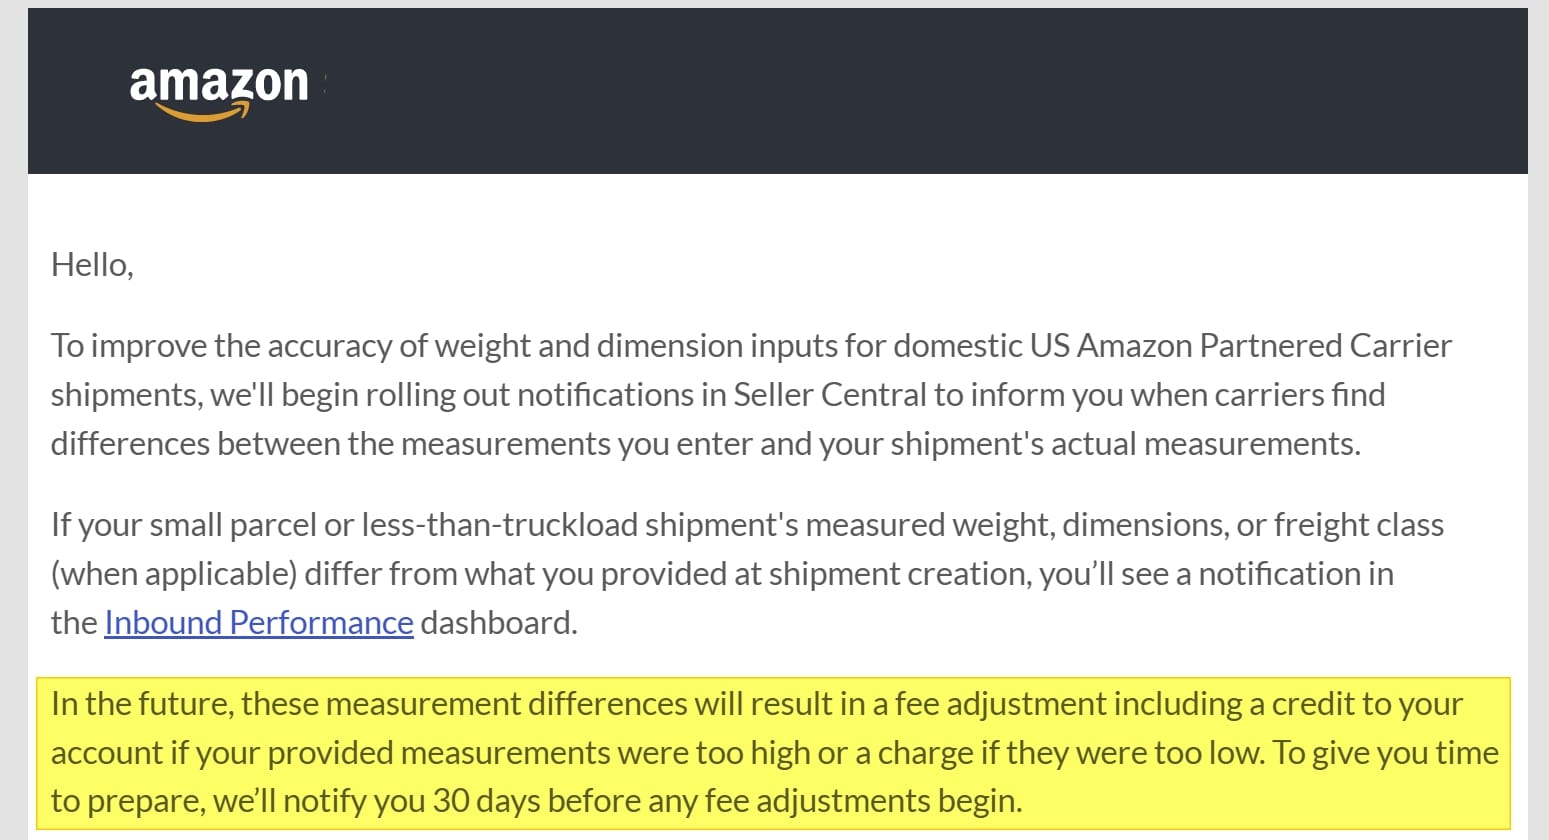Click "Amazon Partnered Carrier" text
This screenshot has width=1549, height=840.
click(x=1264, y=345)
